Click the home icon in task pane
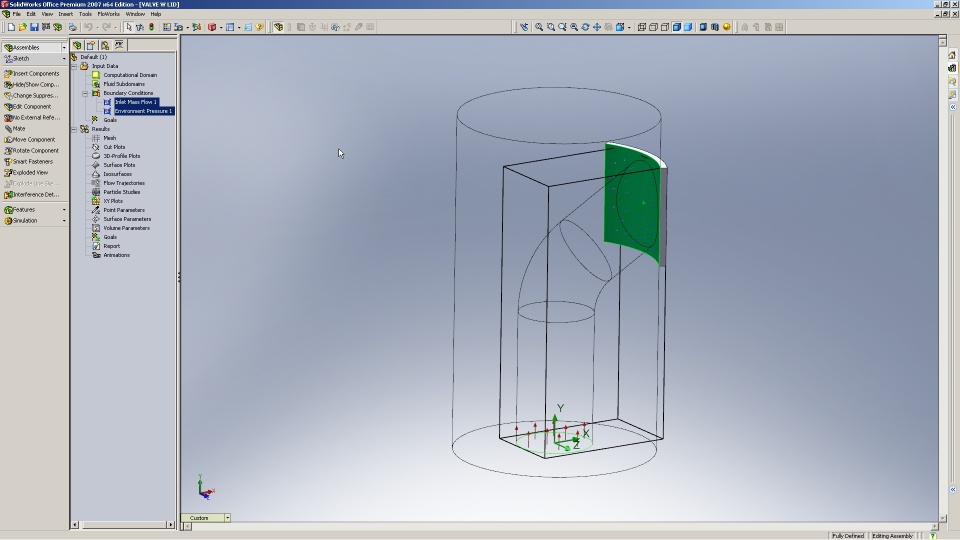The width and height of the screenshot is (960, 540). pos(952,55)
